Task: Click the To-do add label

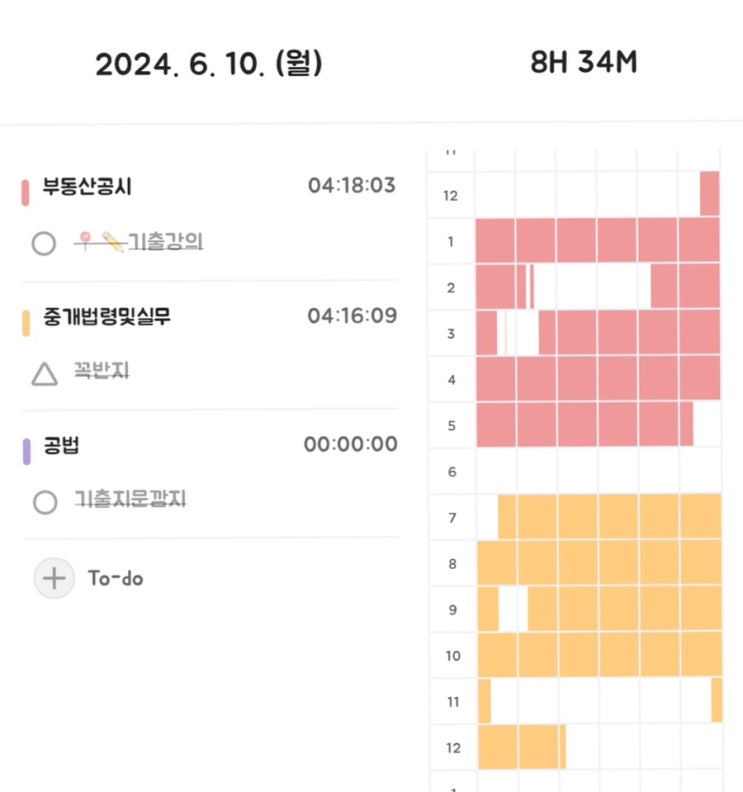Action: click(x=115, y=578)
